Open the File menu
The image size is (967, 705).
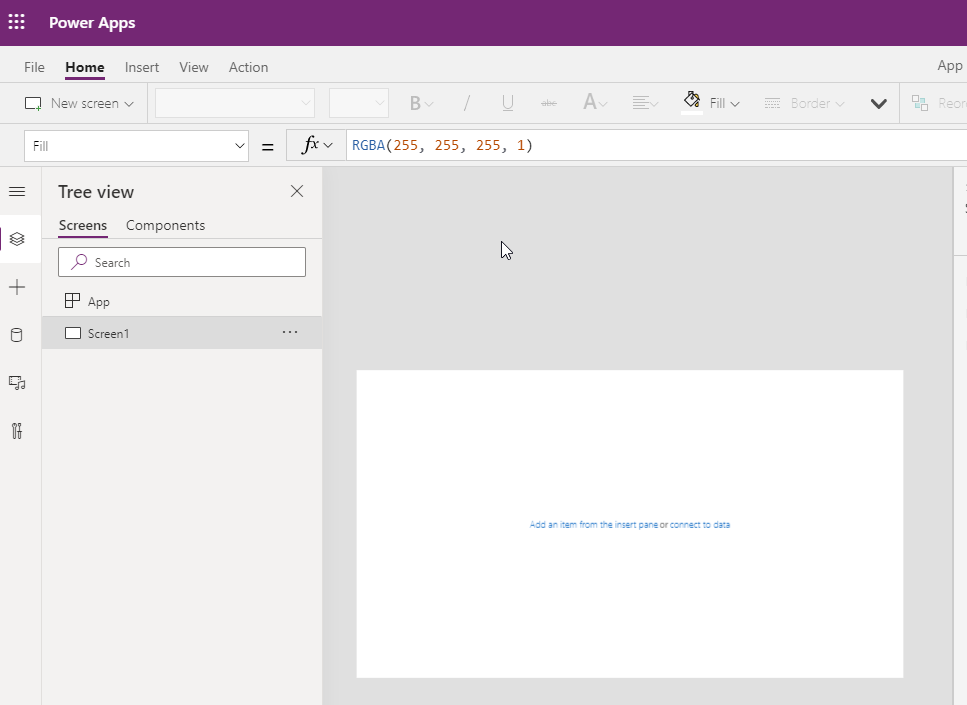click(x=34, y=67)
